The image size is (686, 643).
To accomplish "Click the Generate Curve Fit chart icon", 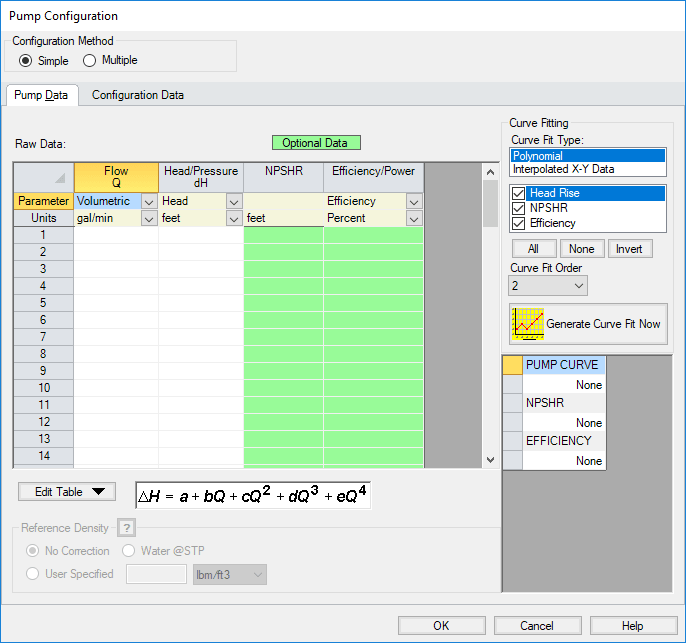I will pos(528,324).
